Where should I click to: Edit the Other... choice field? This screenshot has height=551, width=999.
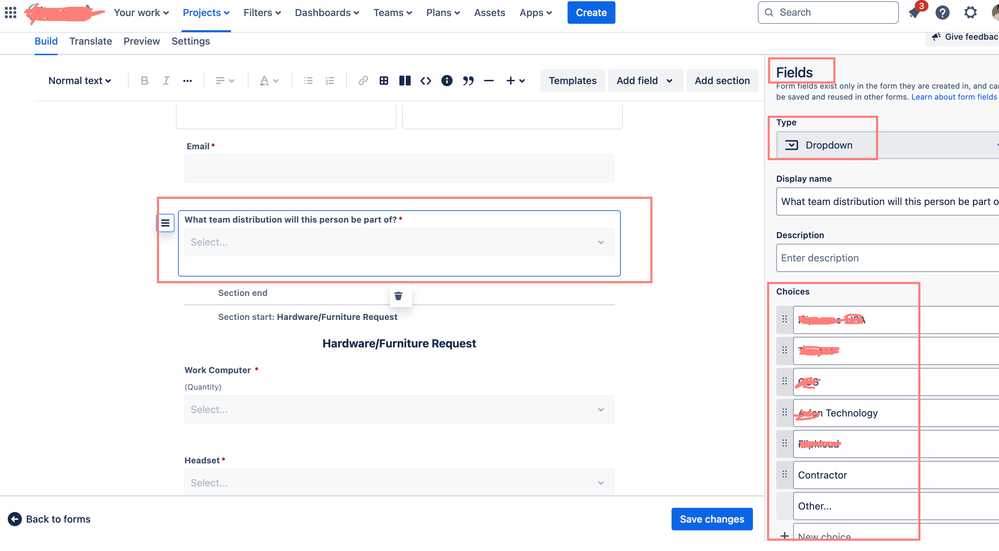coord(896,506)
